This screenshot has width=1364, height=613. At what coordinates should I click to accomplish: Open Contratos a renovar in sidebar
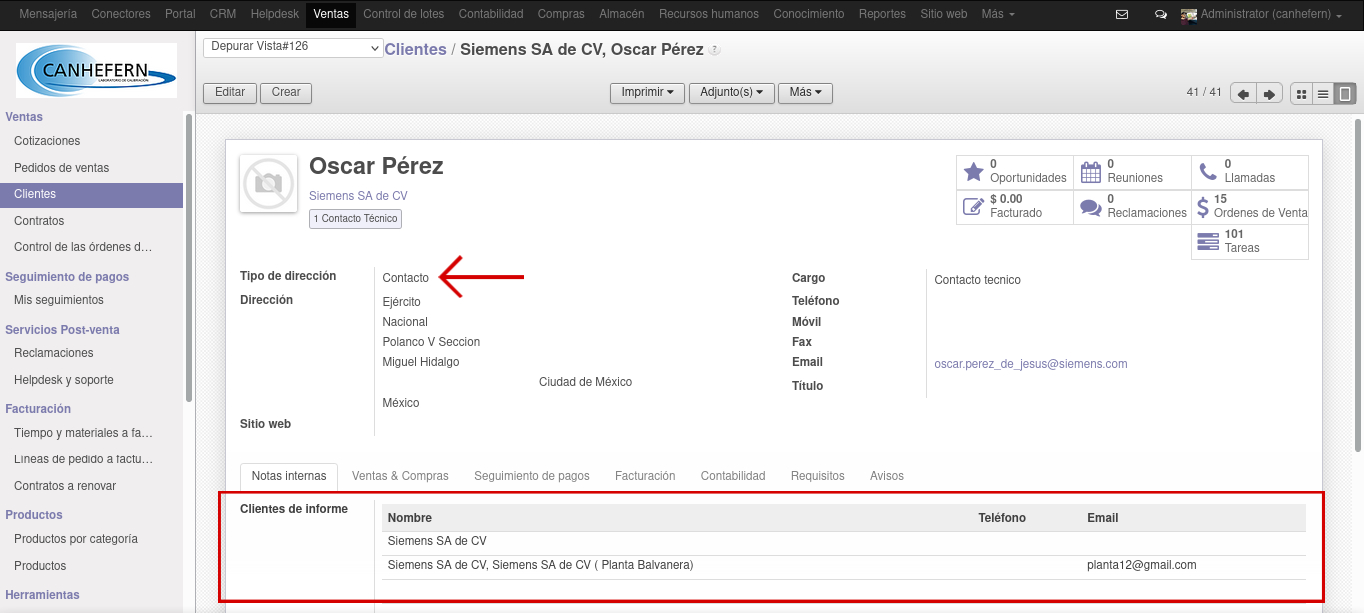point(65,486)
